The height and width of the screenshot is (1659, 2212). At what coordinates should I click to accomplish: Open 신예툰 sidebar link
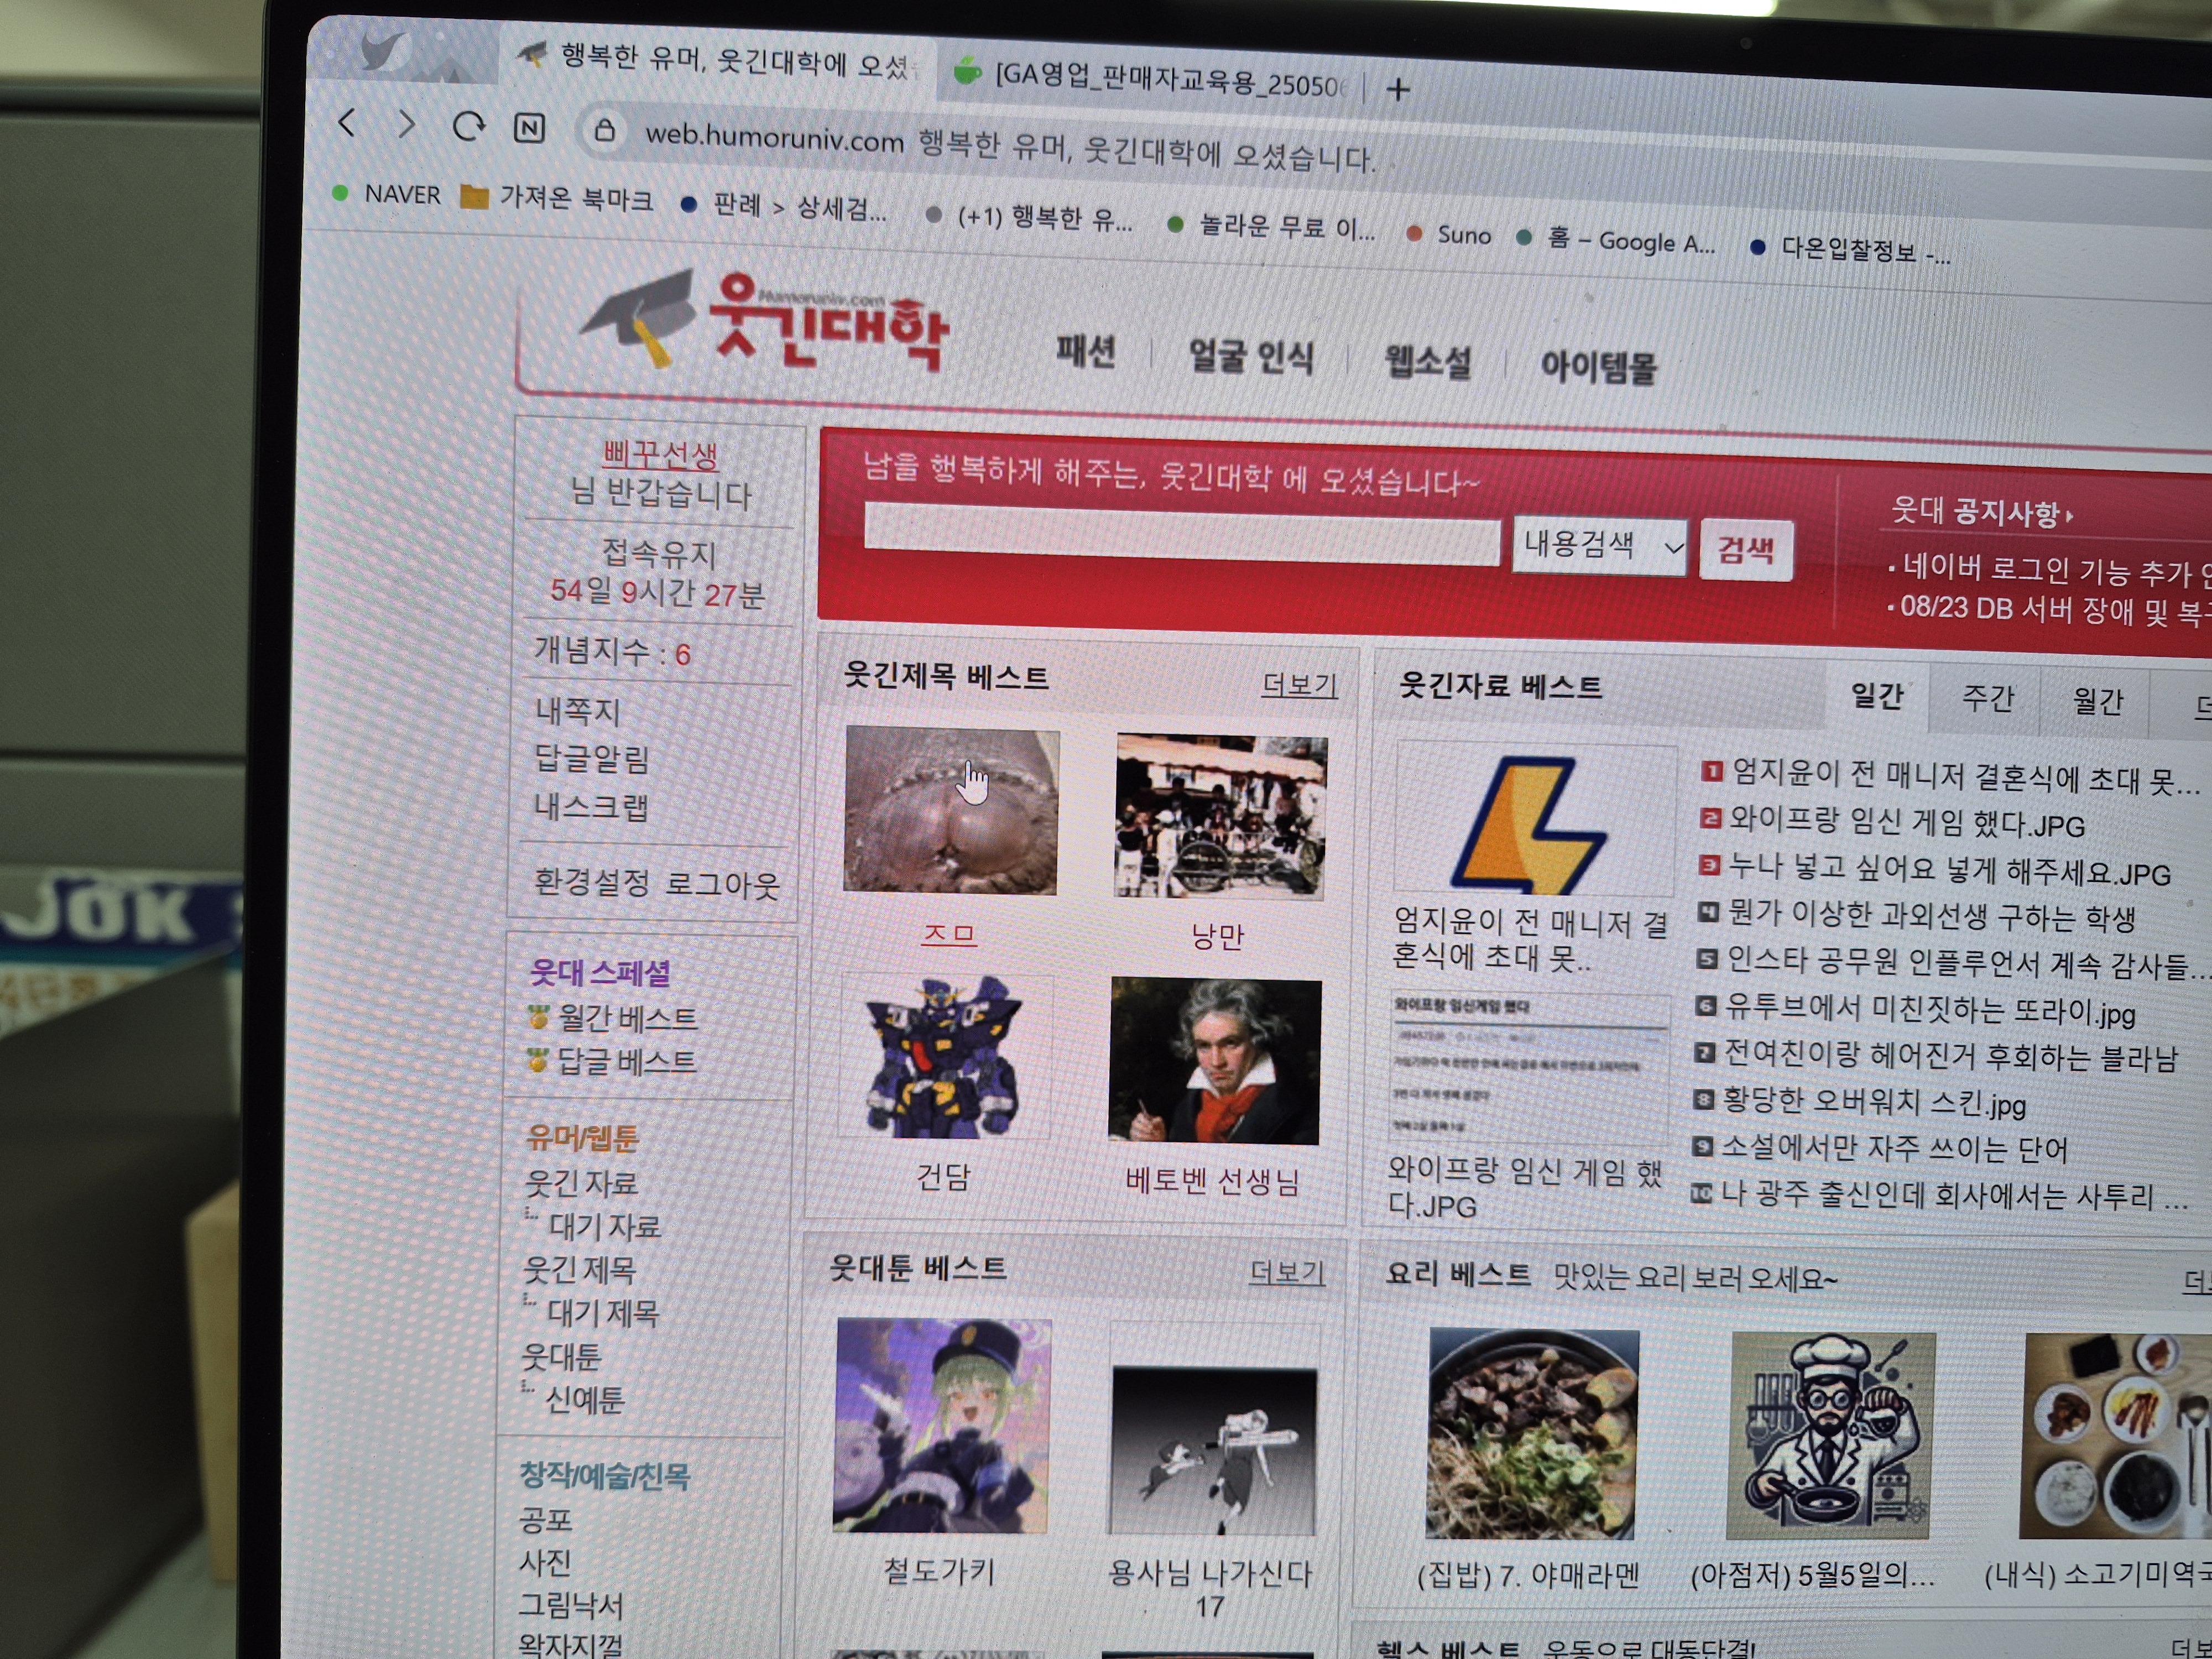point(584,1399)
